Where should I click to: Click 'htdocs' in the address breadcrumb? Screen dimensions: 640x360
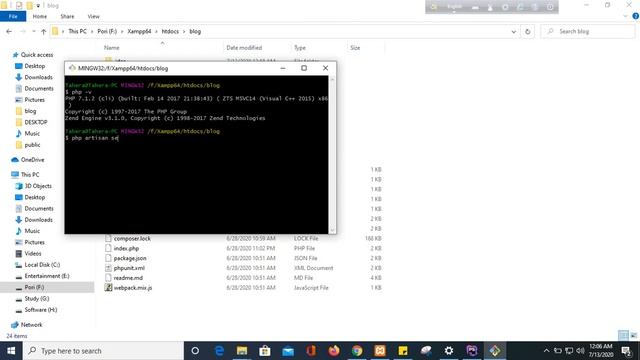(x=170, y=31)
